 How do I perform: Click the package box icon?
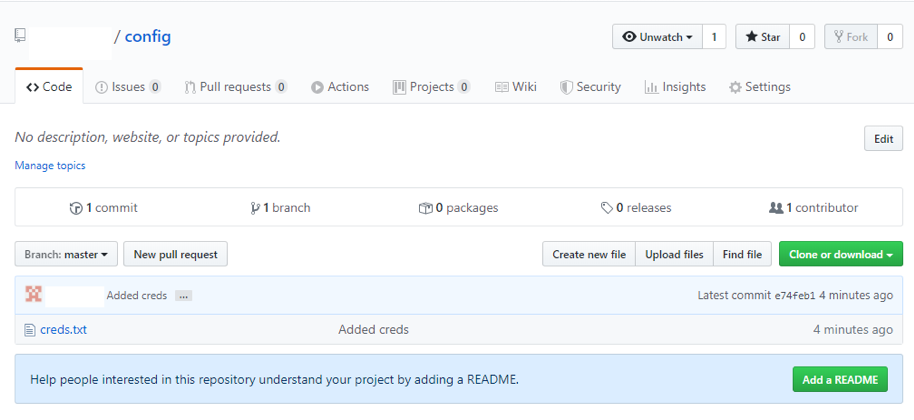pos(426,208)
